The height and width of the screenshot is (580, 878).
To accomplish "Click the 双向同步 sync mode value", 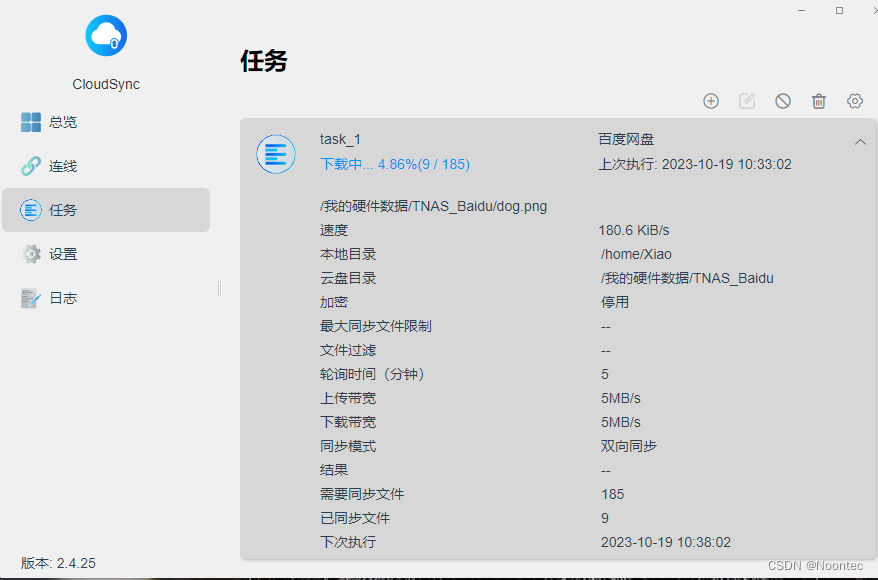I will (x=629, y=446).
